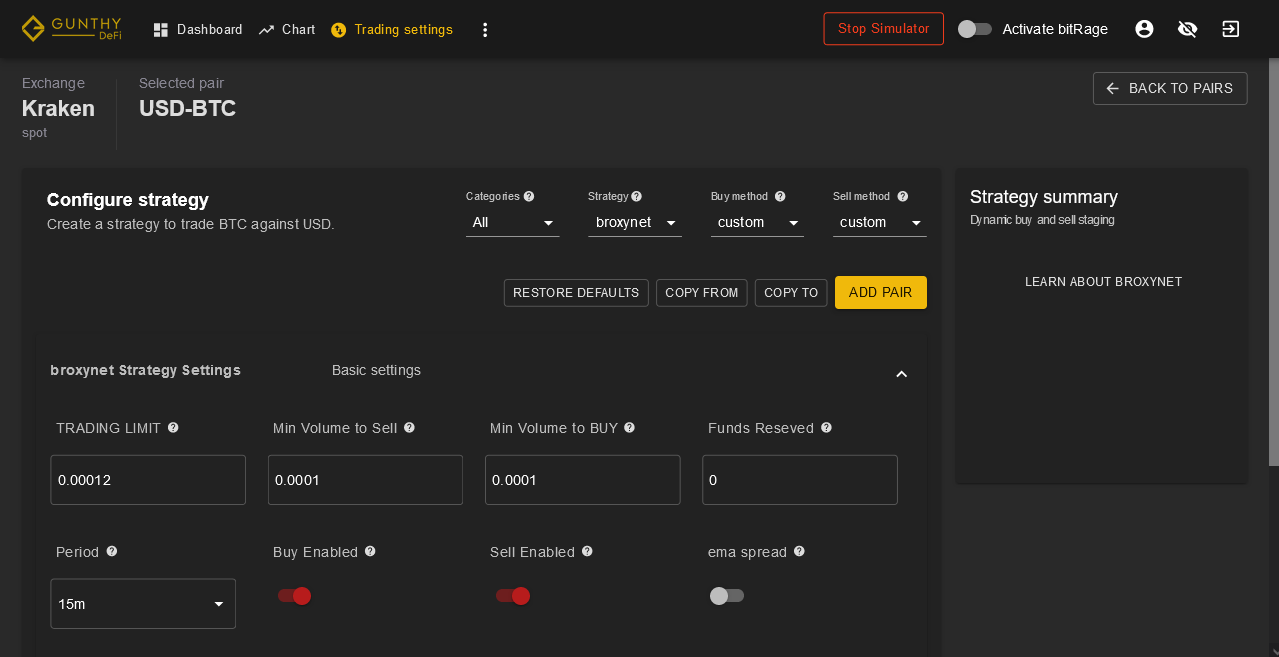Click the Funds Reseved input field
1279x657 pixels.
[x=800, y=480]
